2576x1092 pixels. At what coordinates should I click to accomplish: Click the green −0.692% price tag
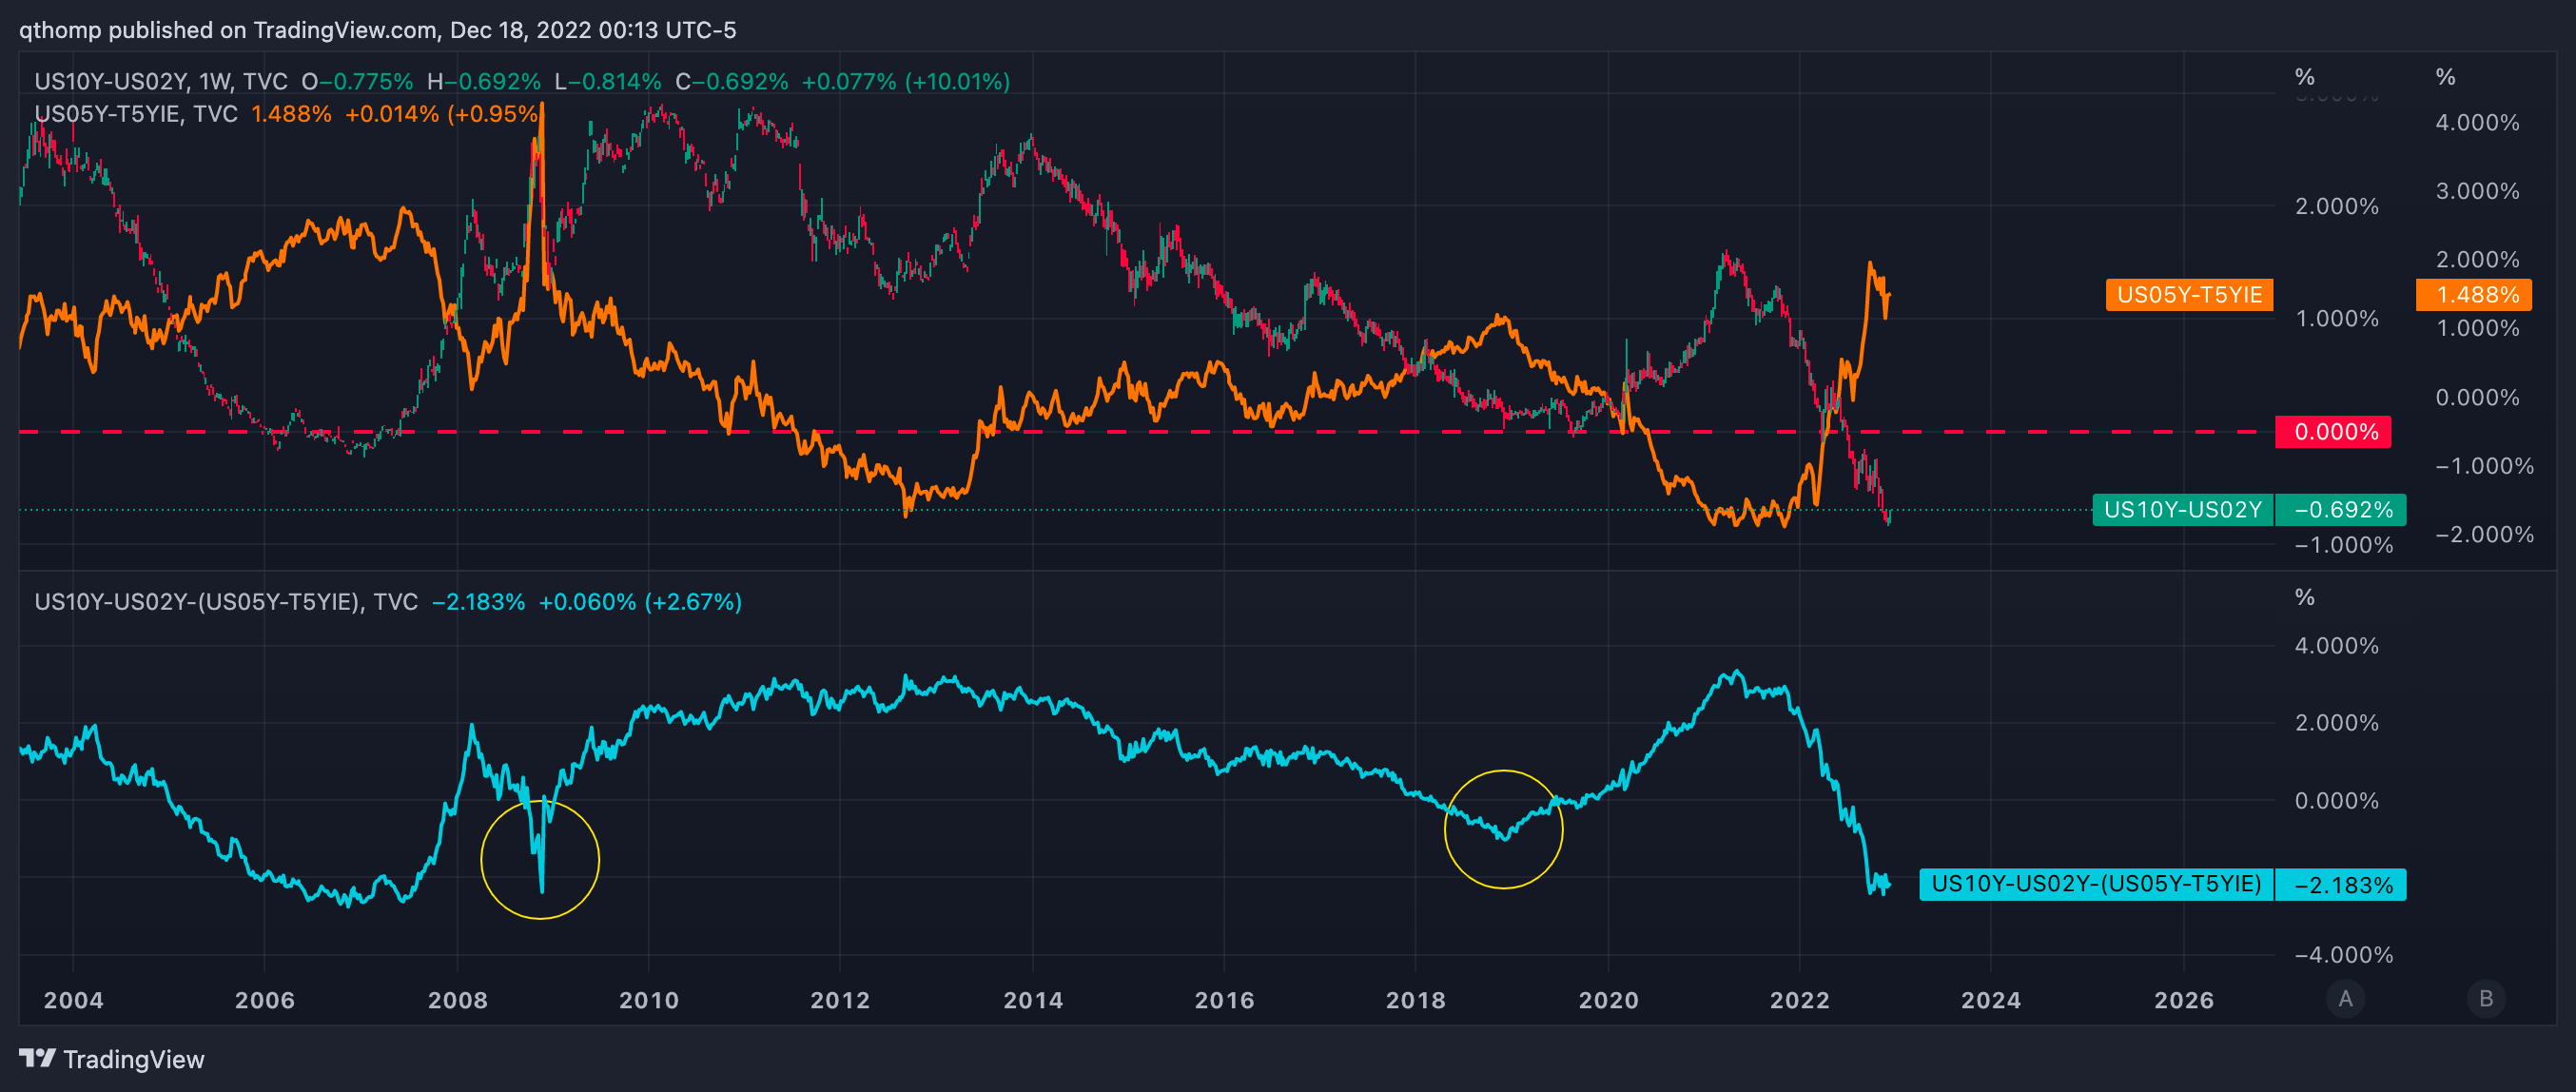point(2340,510)
